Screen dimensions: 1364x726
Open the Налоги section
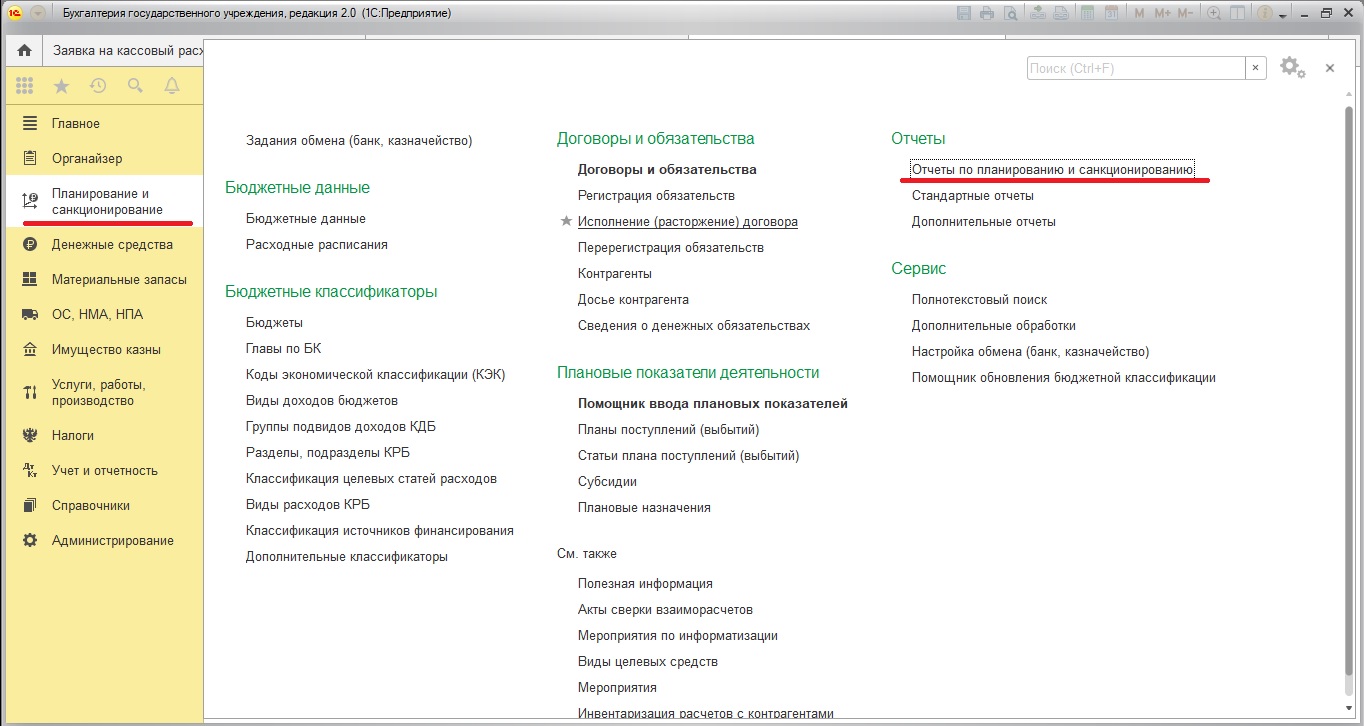click(102, 436)
